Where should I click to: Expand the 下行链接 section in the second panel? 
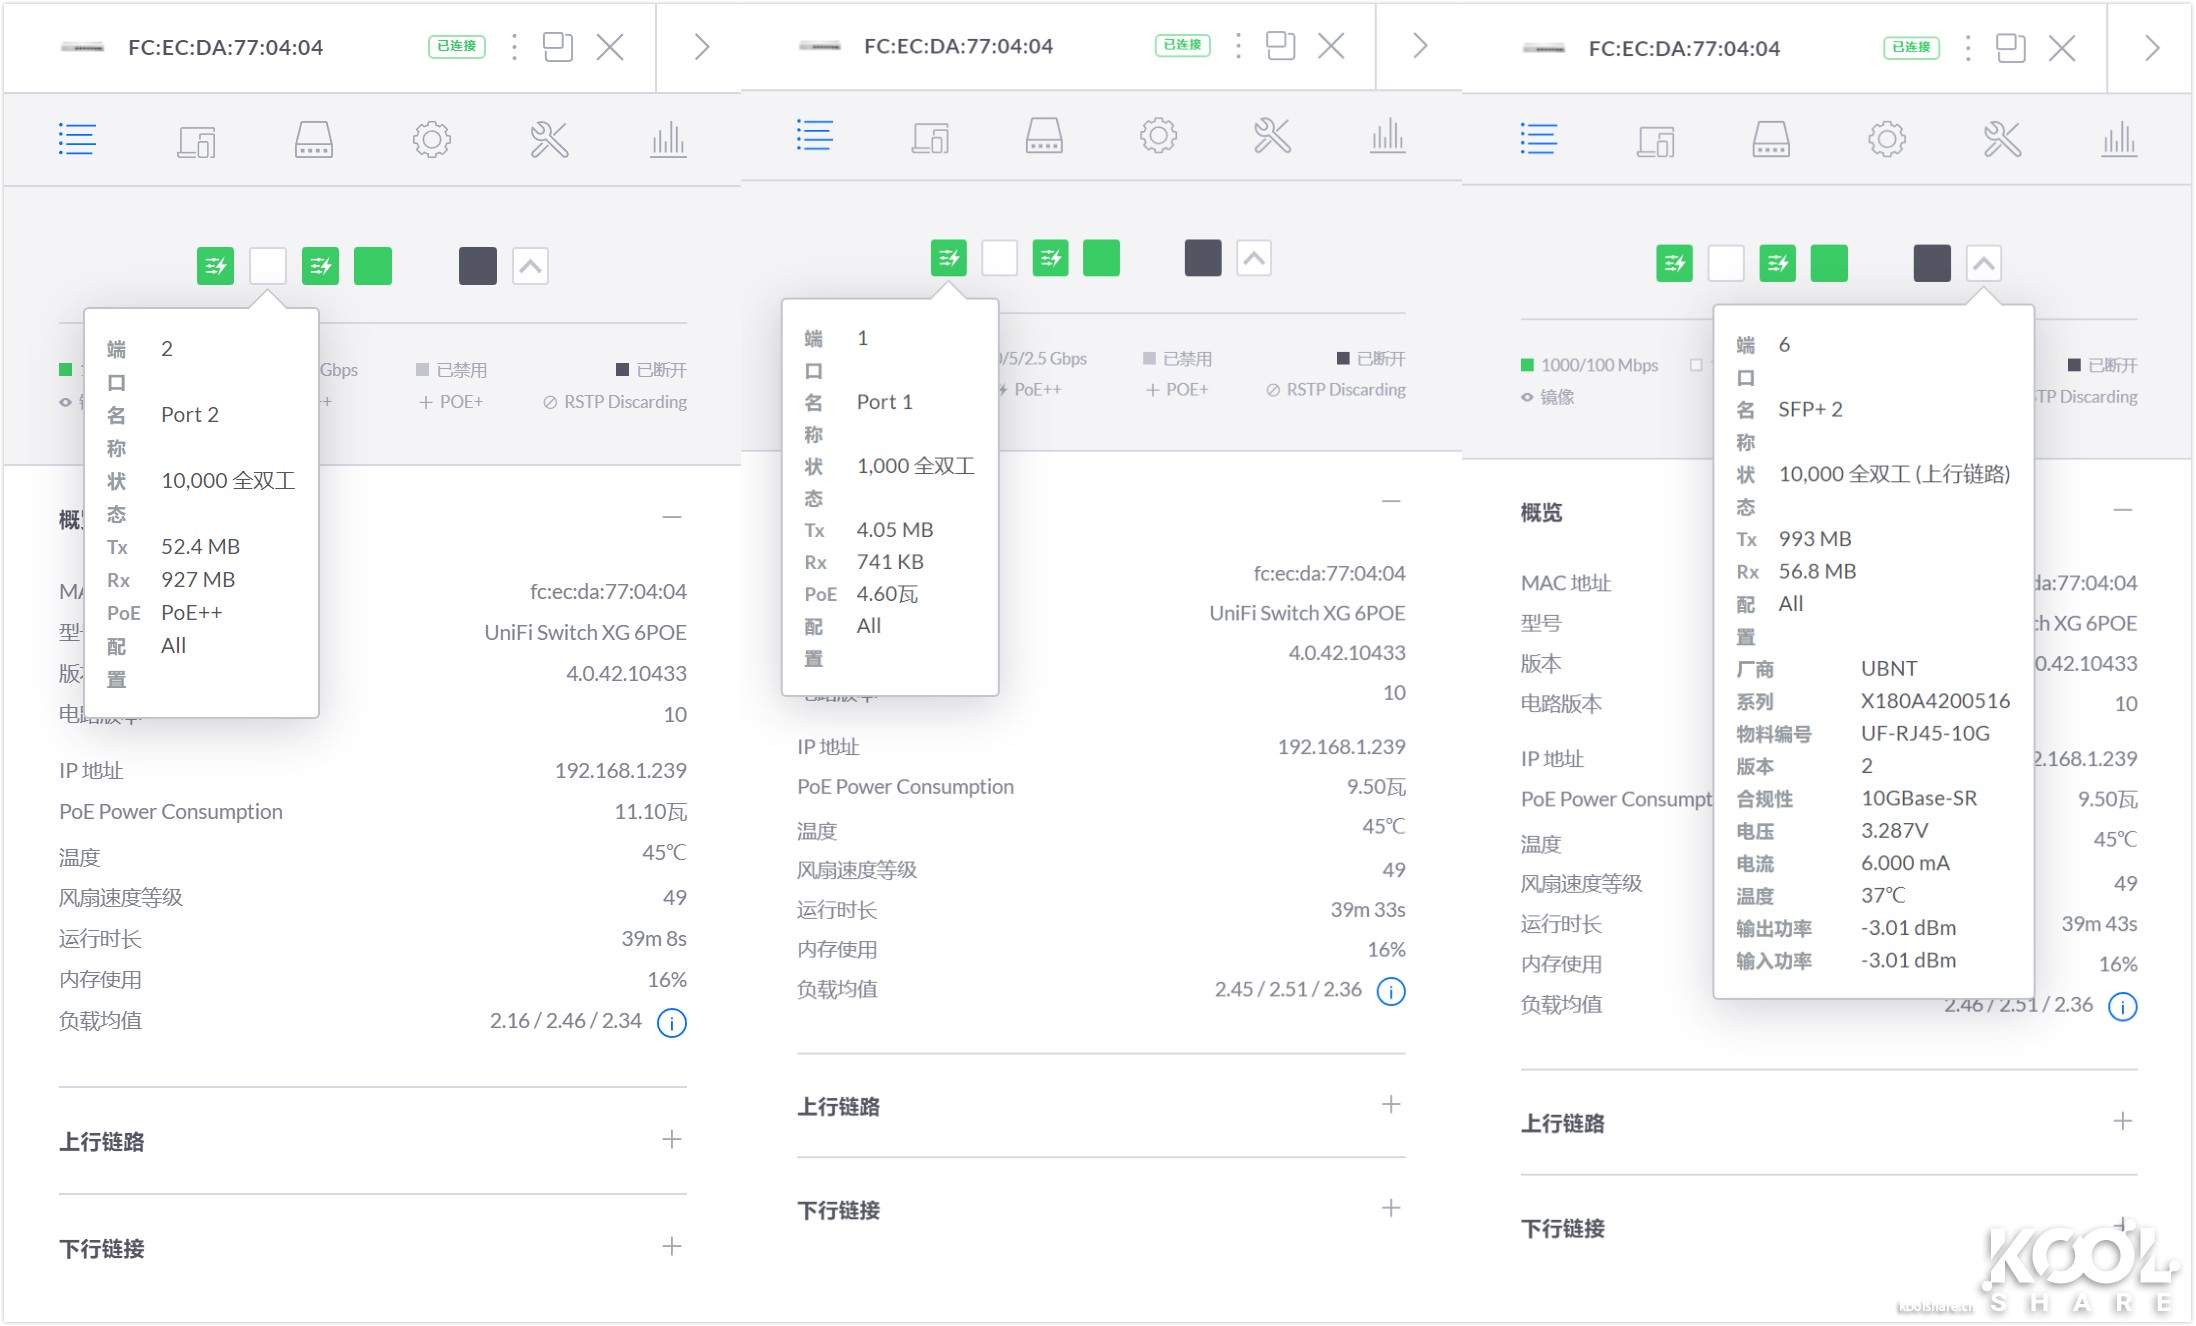pyautogui.click(x=1390, y=1208)
